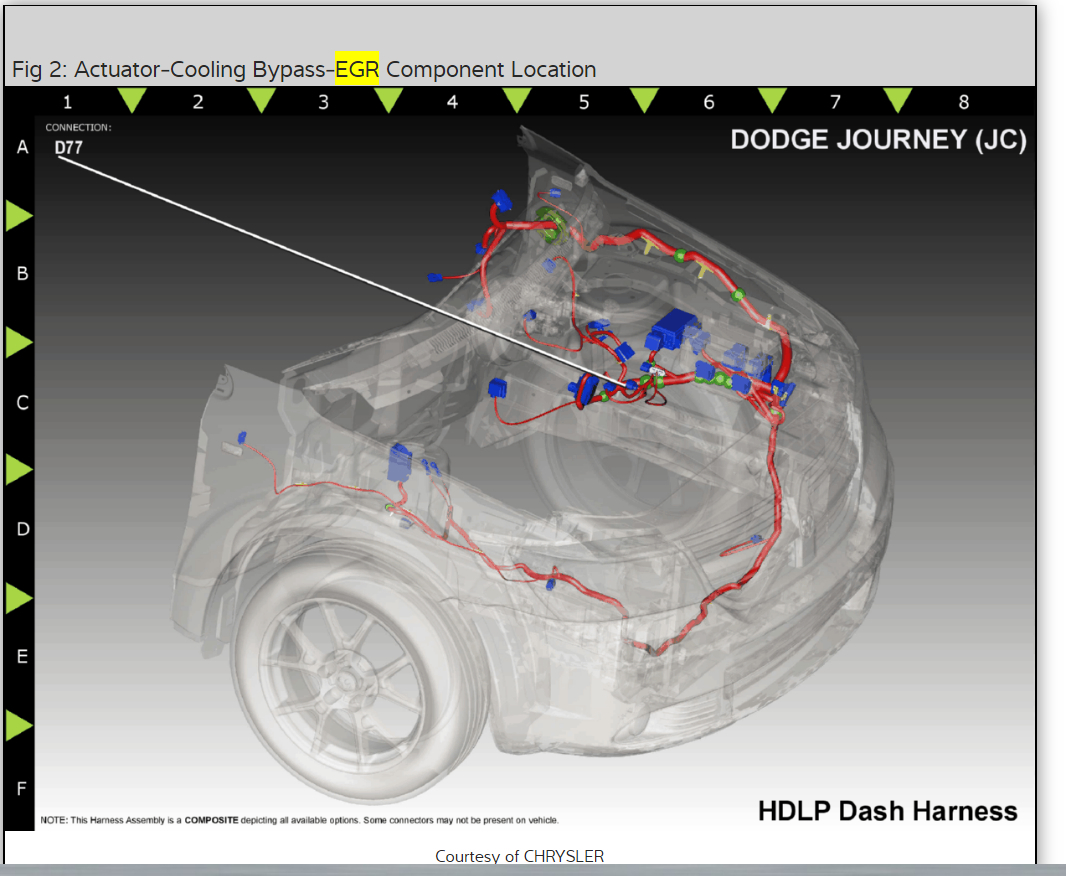Click green triangle marker between rows C and D
This screenshot has width=1066, height=876.
point(18,469)
